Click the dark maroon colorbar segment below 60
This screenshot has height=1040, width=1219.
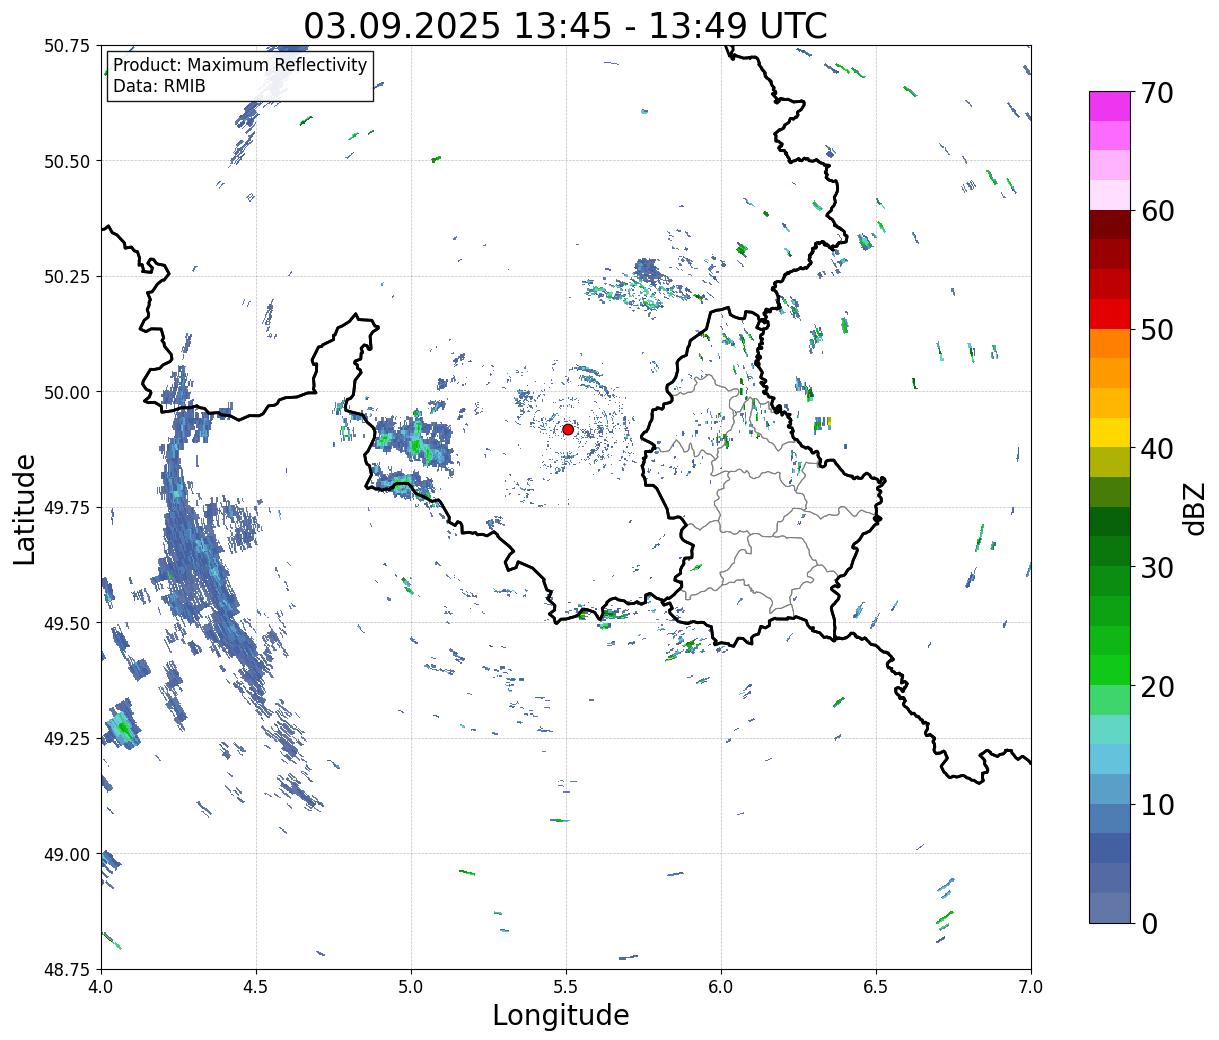(1110, 225)
